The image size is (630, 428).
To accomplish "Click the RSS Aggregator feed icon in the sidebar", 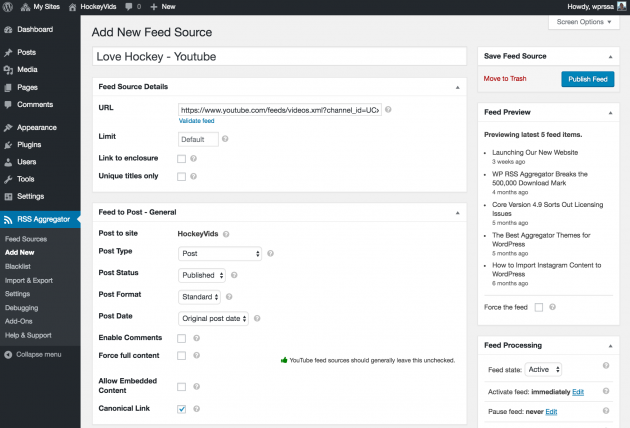I will [8, 220].
